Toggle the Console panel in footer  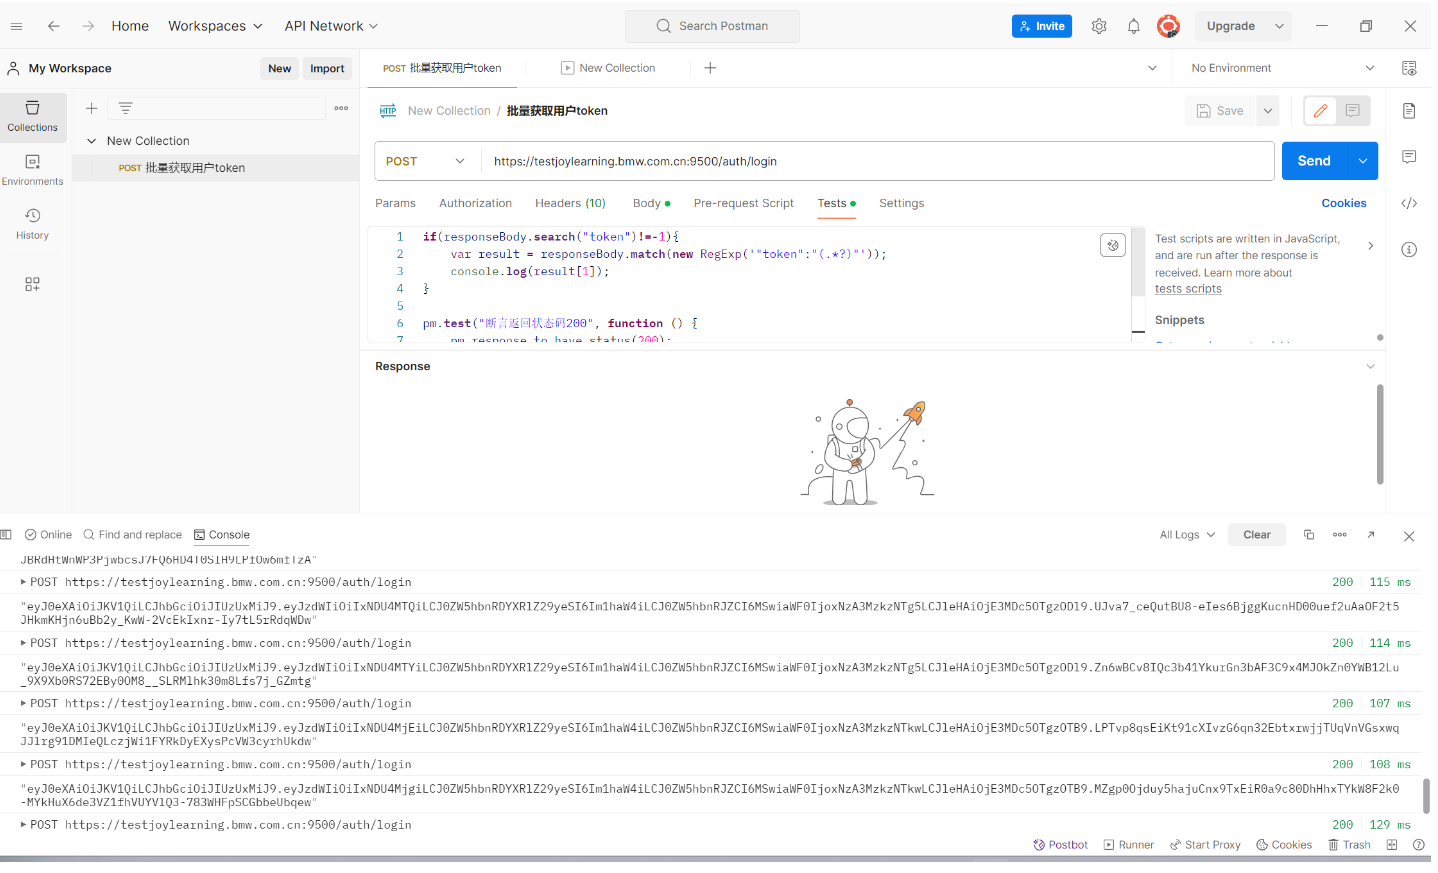click(x=222, y=535)
